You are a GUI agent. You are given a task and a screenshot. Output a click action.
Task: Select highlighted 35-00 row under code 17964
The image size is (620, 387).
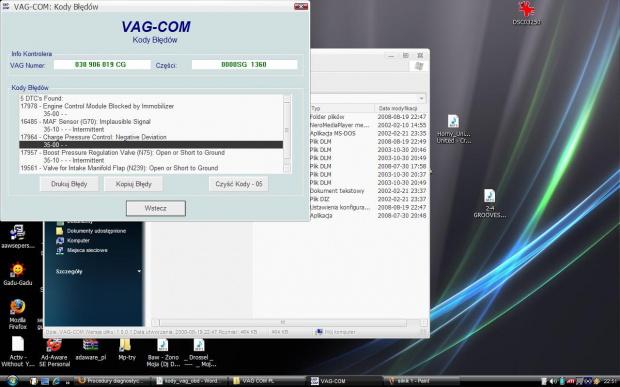pos(151,145)
